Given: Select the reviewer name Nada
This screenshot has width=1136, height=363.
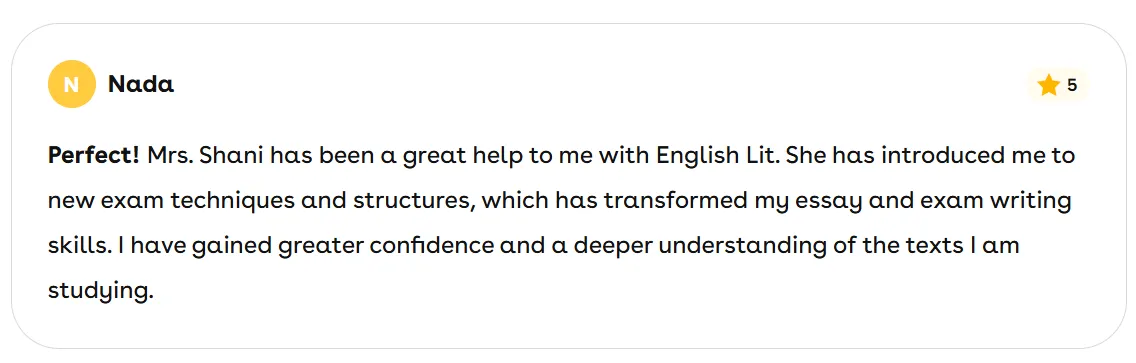Looking at the screenshot, I should (141, 85).
